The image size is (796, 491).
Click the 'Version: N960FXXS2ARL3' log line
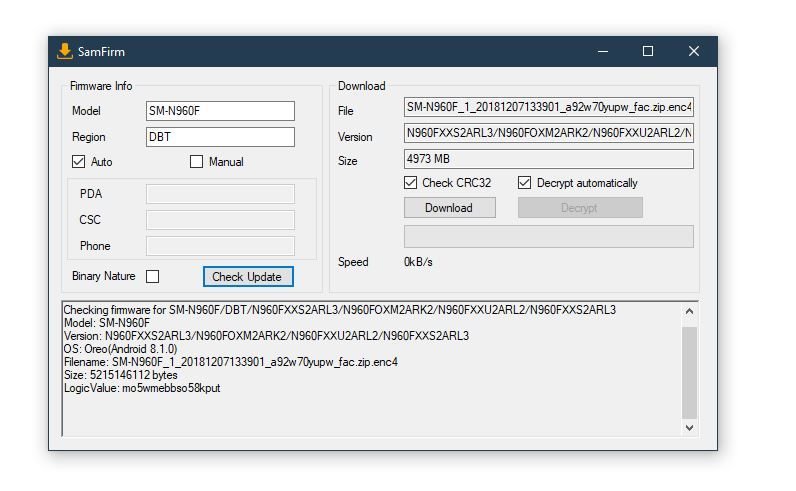267,336
